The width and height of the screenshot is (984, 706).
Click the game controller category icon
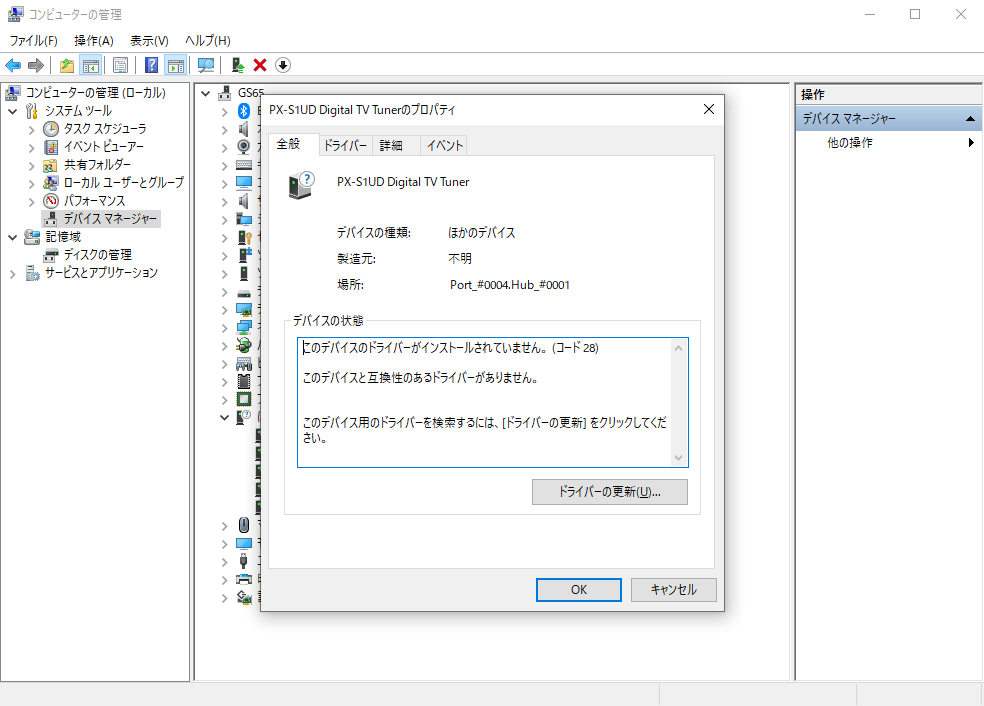pos(243,364)
